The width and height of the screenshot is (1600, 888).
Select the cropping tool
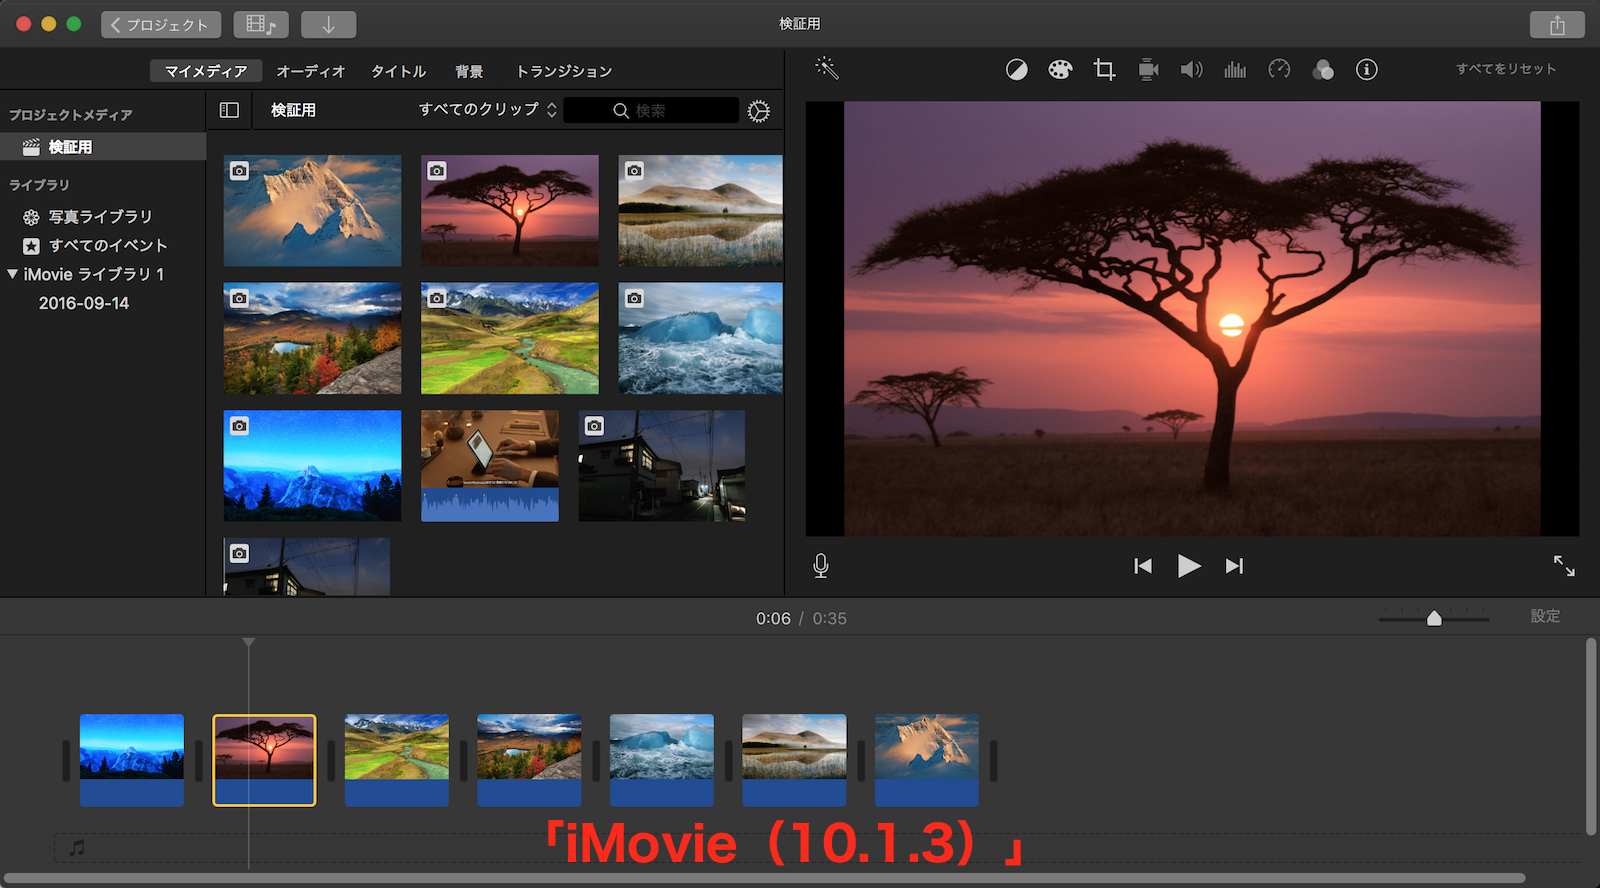1104,69
